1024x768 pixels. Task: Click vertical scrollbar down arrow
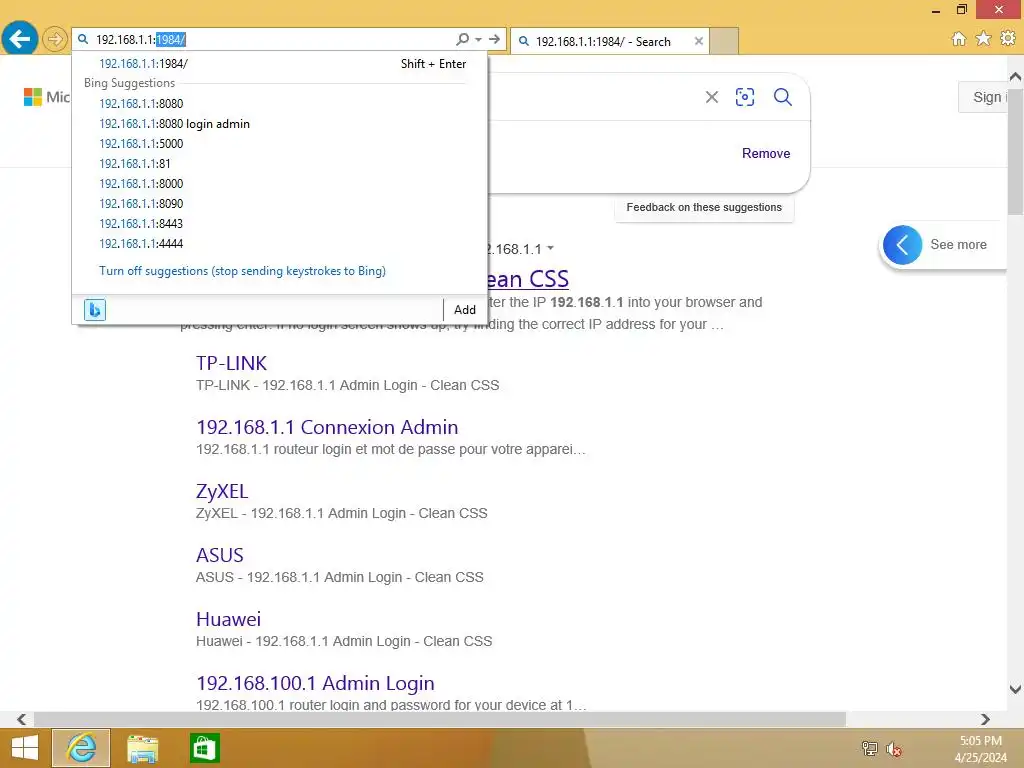coord(1016,689)
